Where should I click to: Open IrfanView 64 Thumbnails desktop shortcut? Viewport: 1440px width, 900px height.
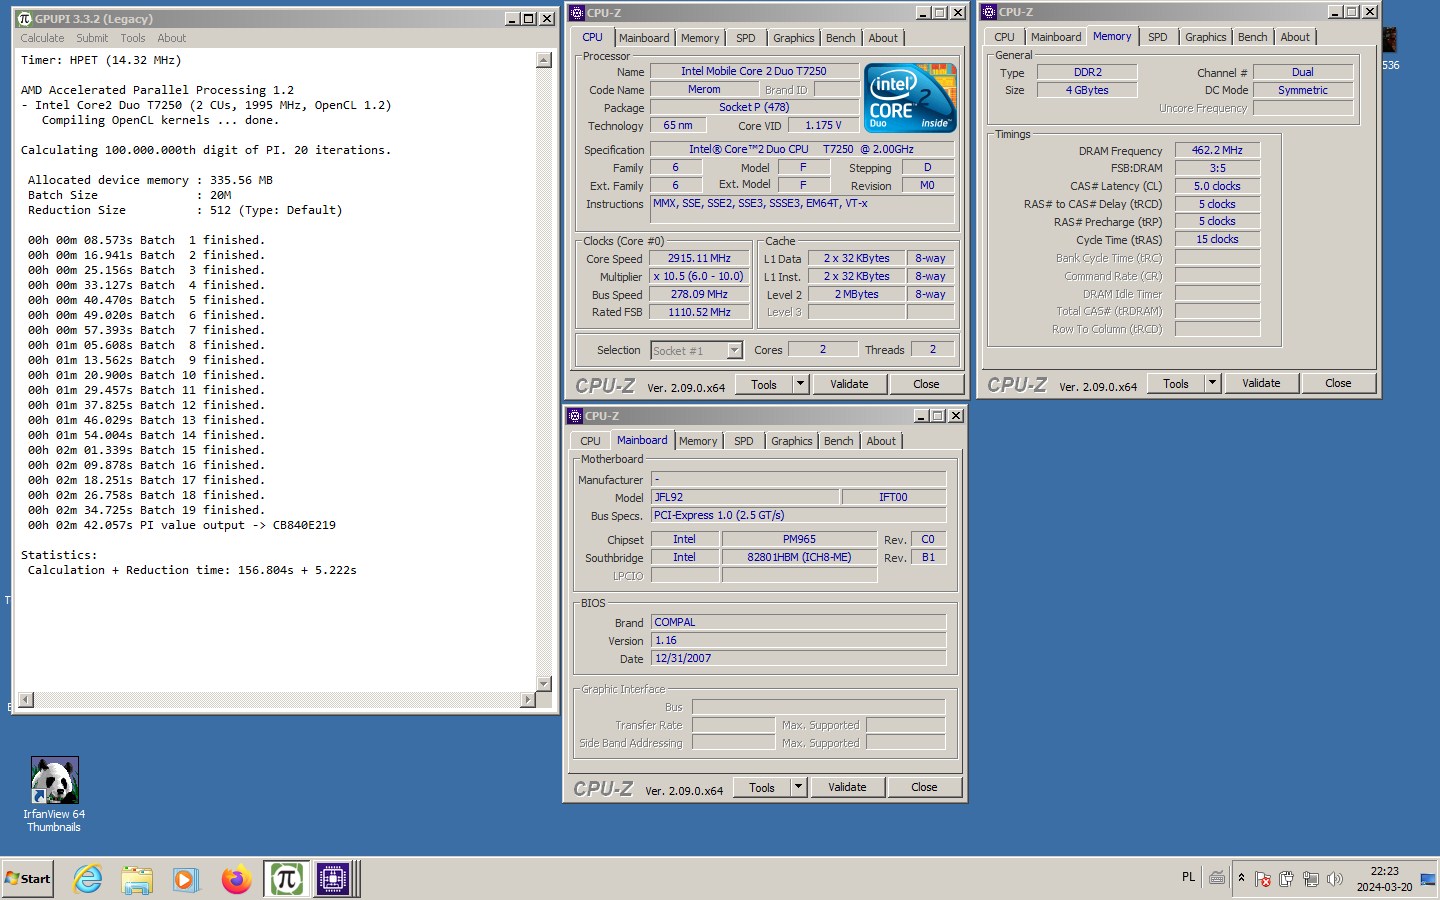coord(54,795)
